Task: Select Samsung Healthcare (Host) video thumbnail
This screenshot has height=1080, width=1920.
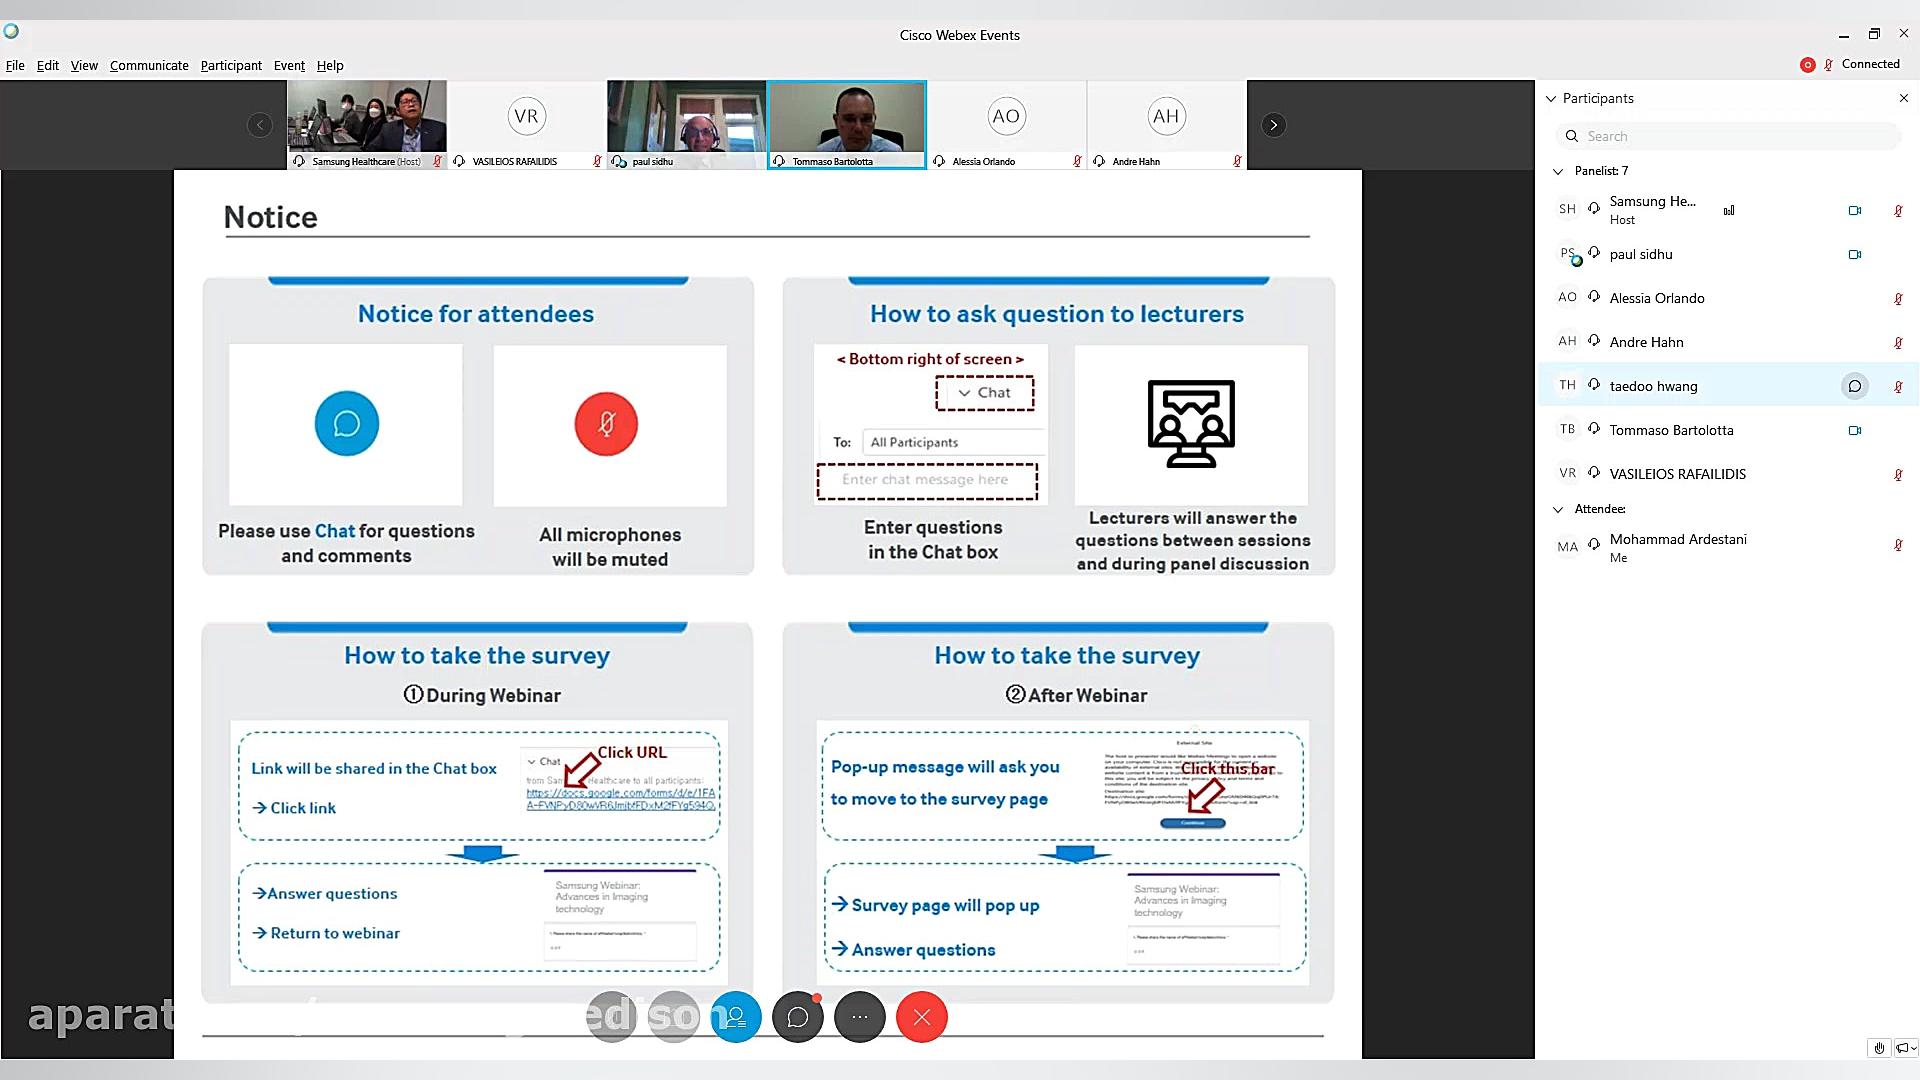Action: (x=367, y=125)
